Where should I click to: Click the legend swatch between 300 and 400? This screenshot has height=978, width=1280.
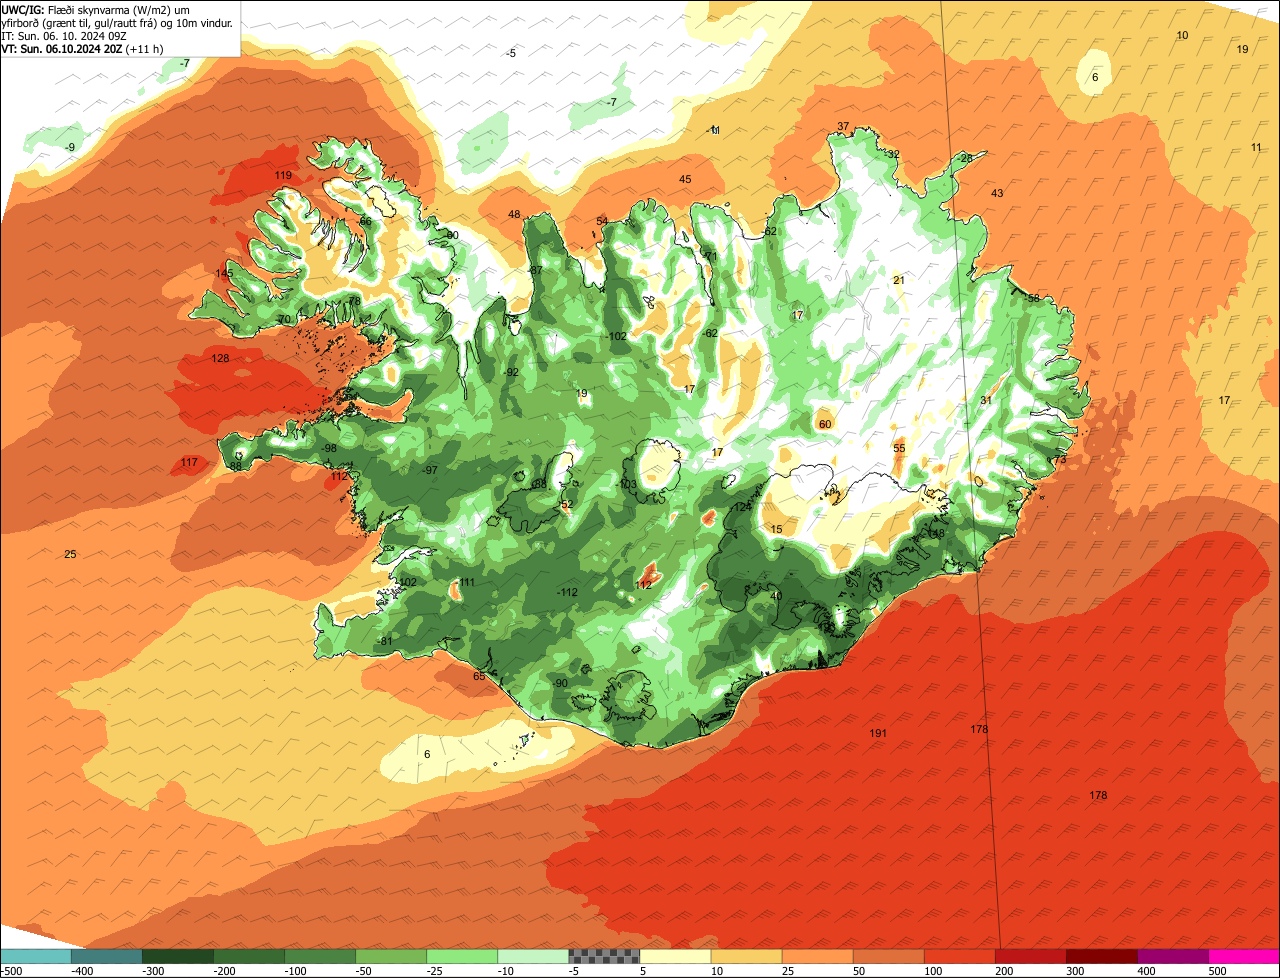(x=1101, y=956)
